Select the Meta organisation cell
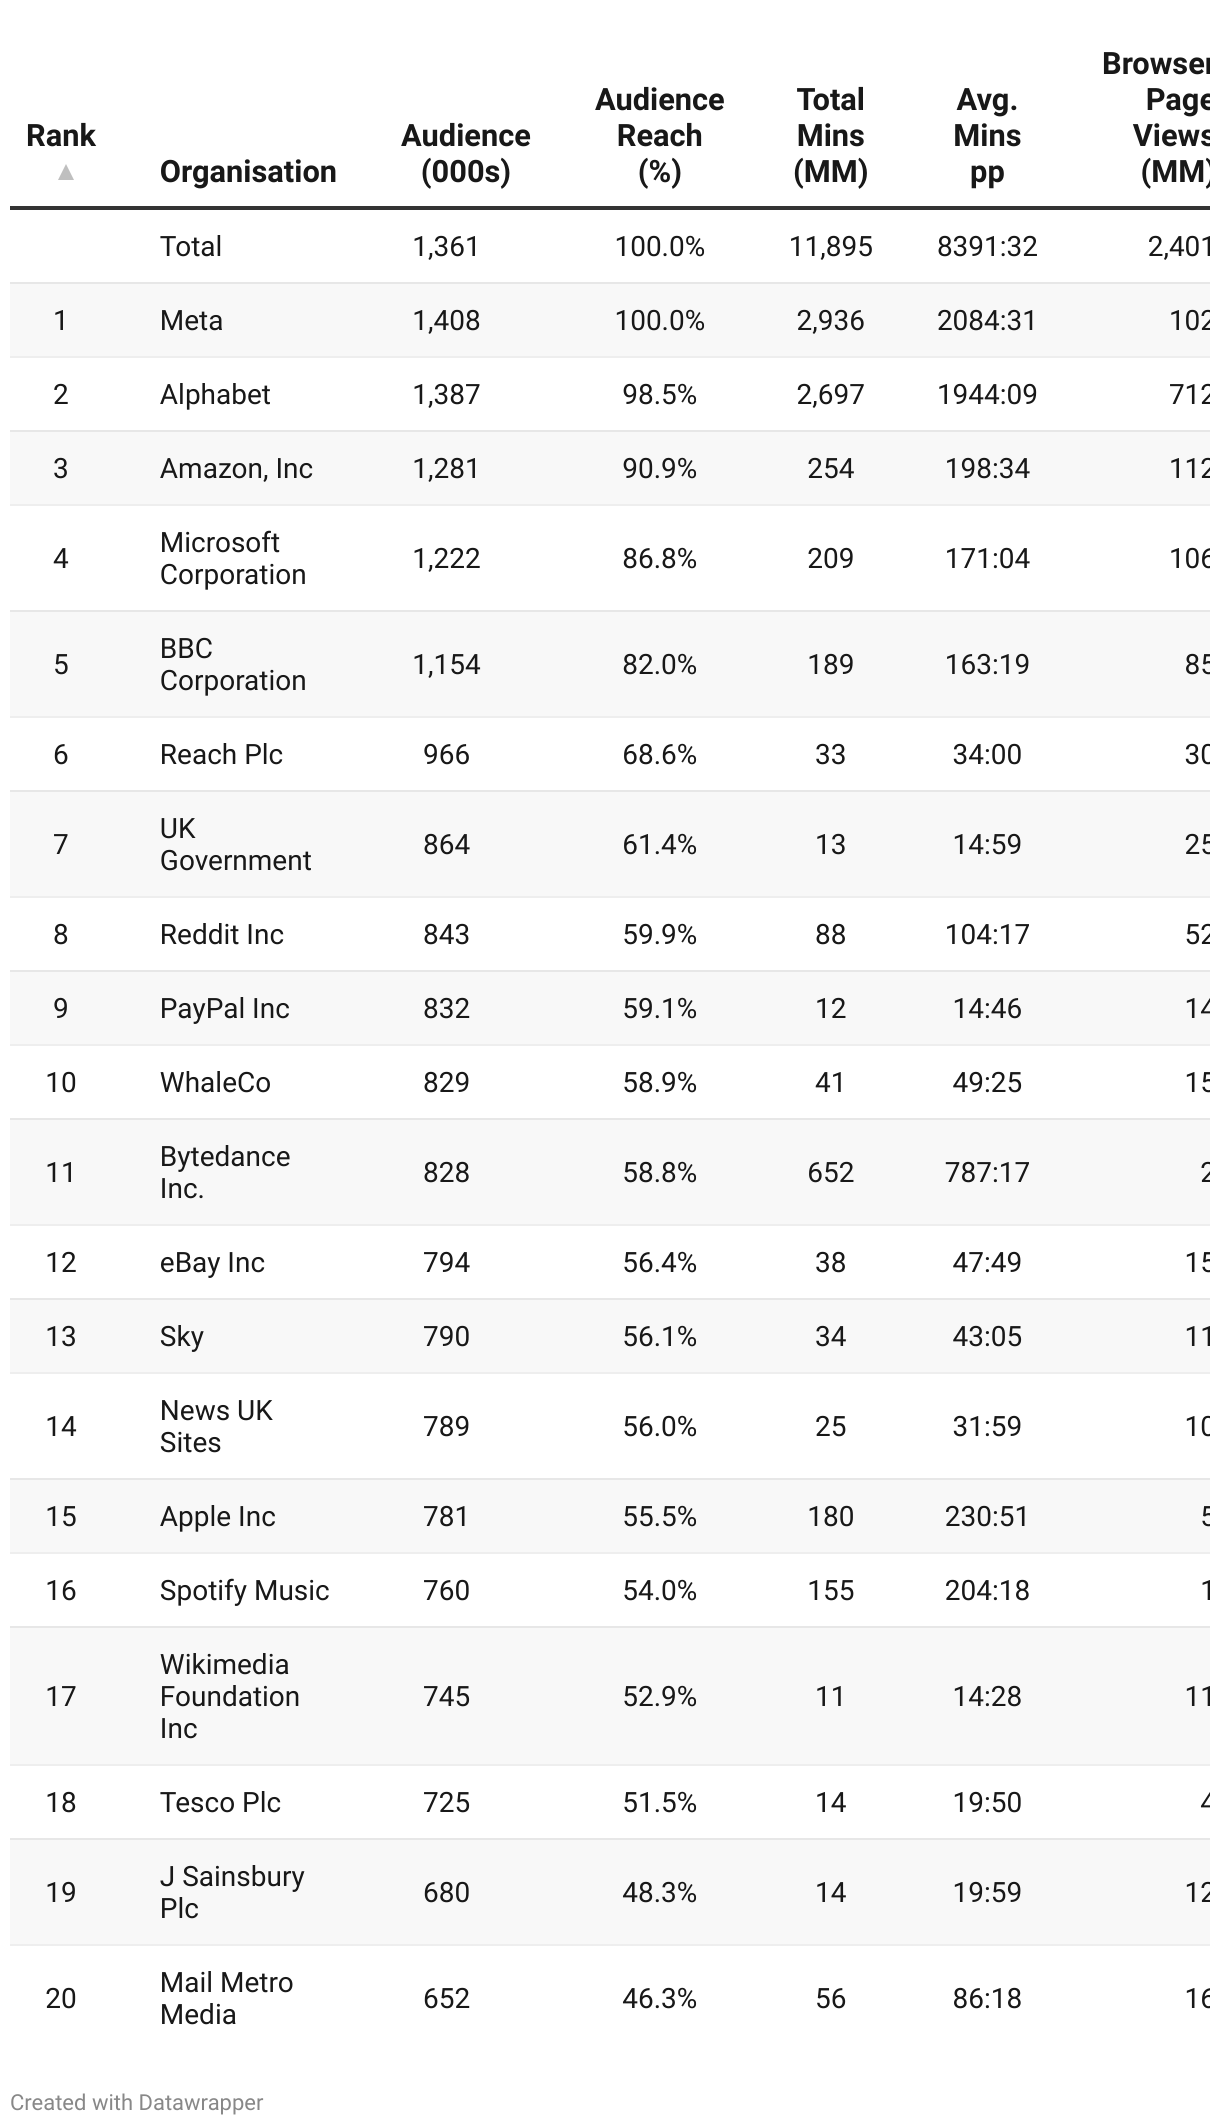The image size is (1220, 2126). 191,321
